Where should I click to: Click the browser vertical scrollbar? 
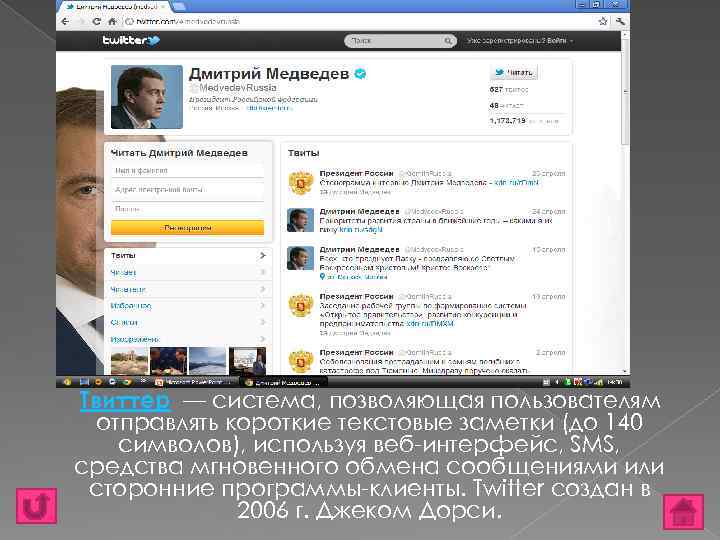tap(625, 202)
